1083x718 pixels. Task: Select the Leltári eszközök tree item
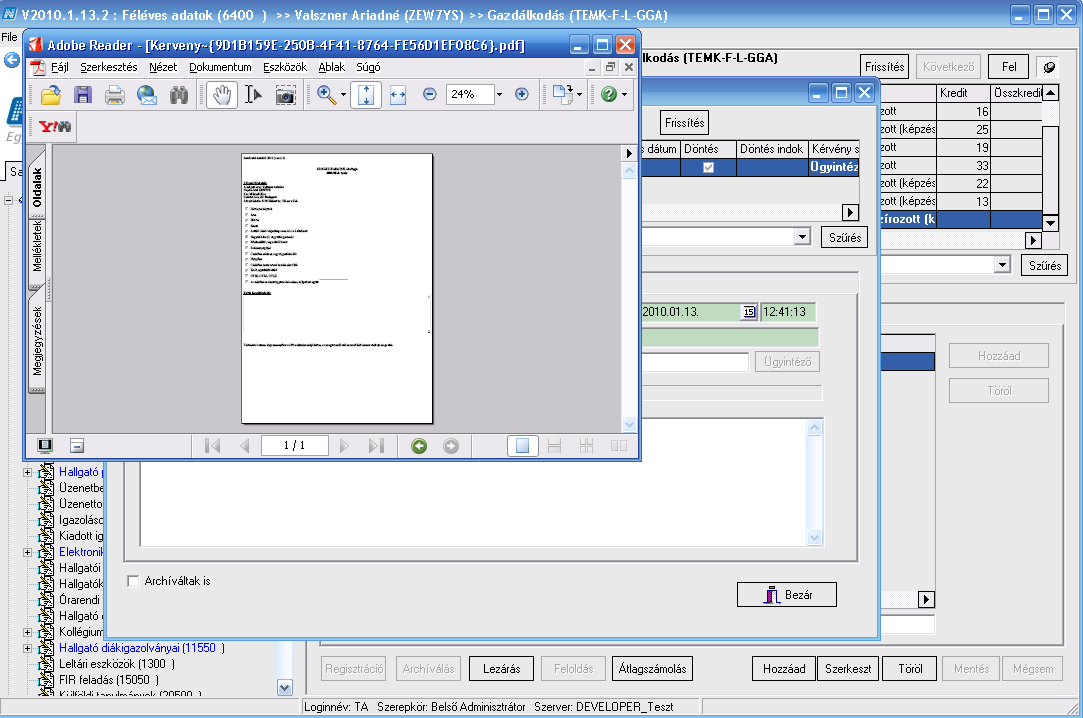[x=117, y=664]
